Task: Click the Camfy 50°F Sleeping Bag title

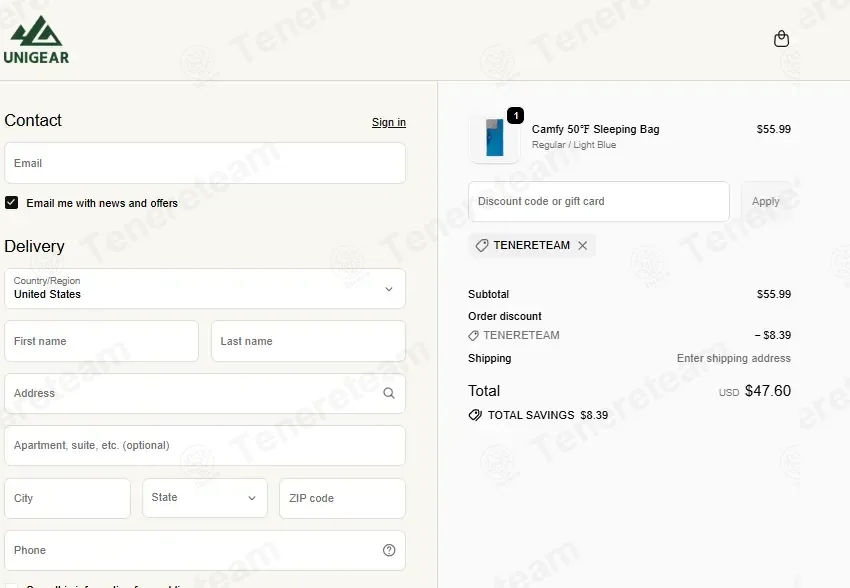Action: pos(595,129)
